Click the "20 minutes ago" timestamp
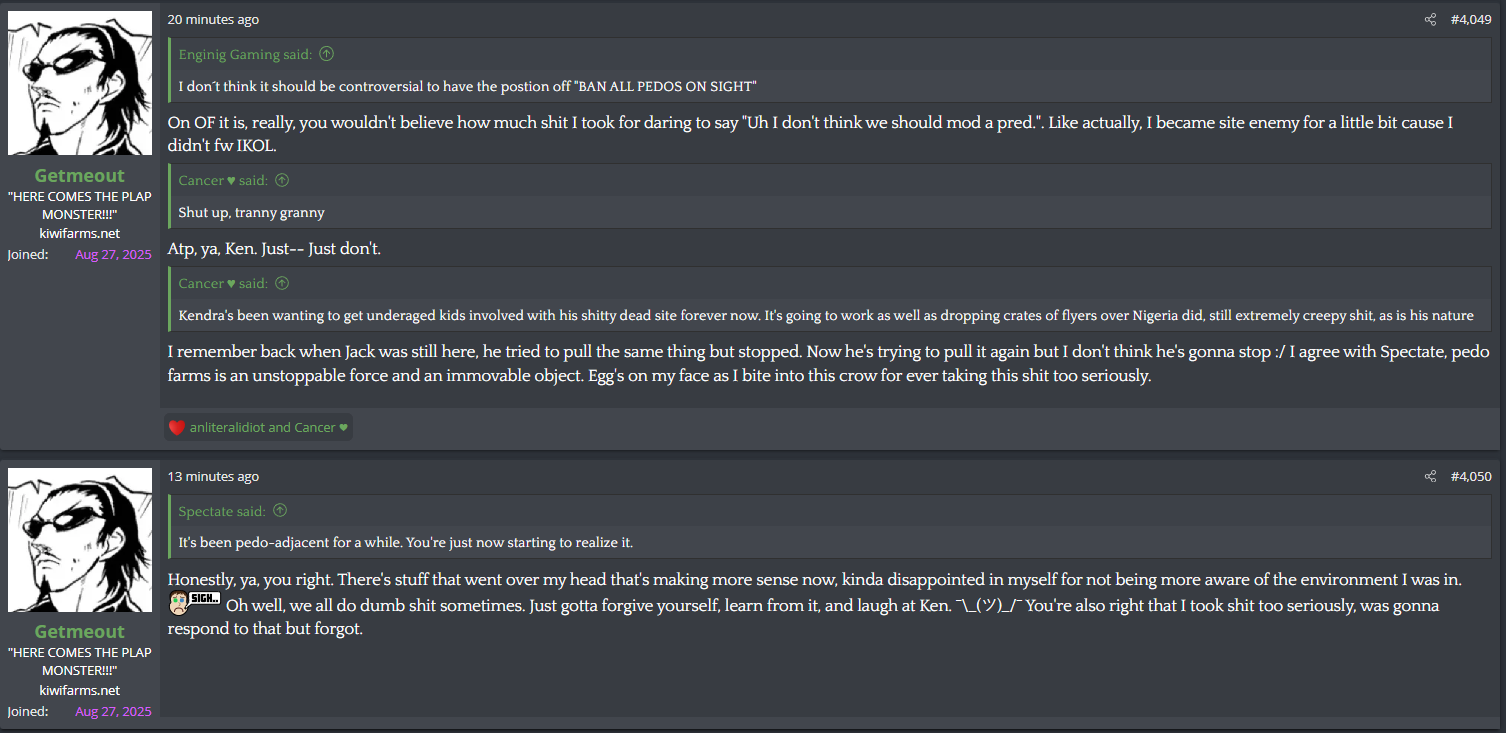Screen dimensions: 1506x733 coord(213,20)
